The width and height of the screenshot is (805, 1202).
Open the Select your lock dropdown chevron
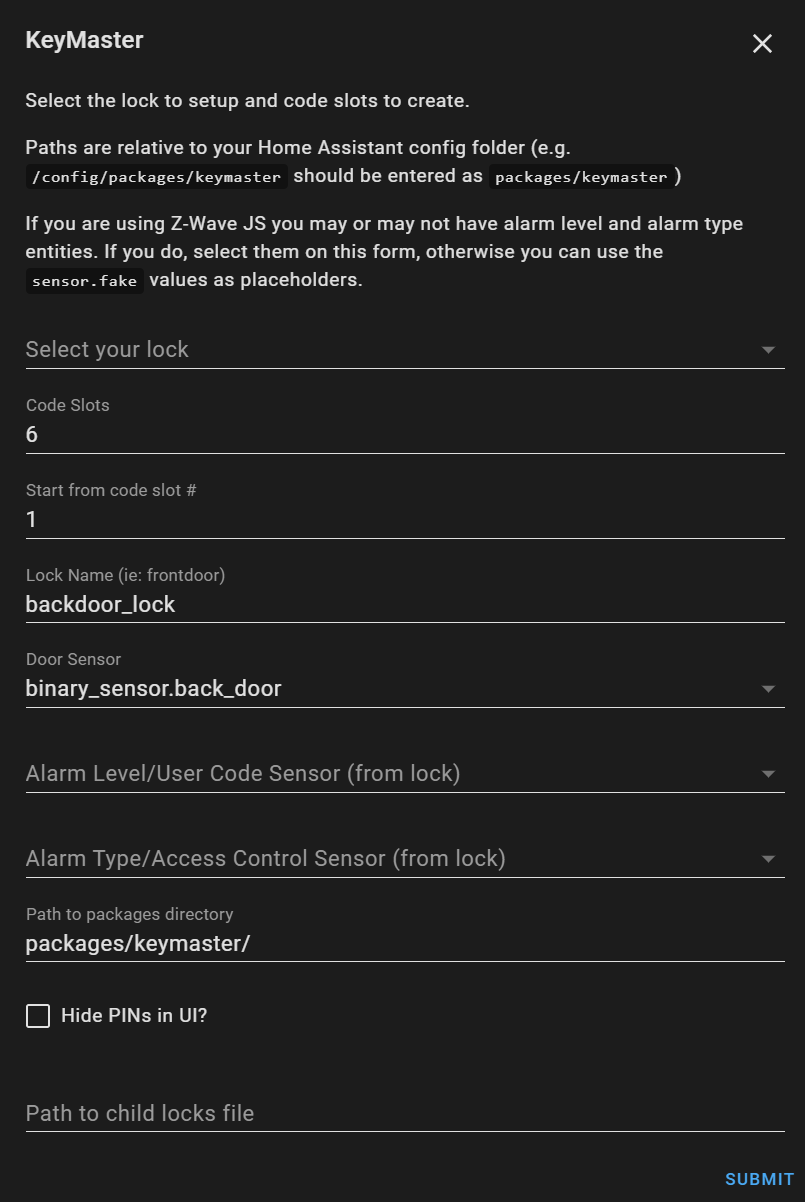pyautogui.click(x=768, y=350)
